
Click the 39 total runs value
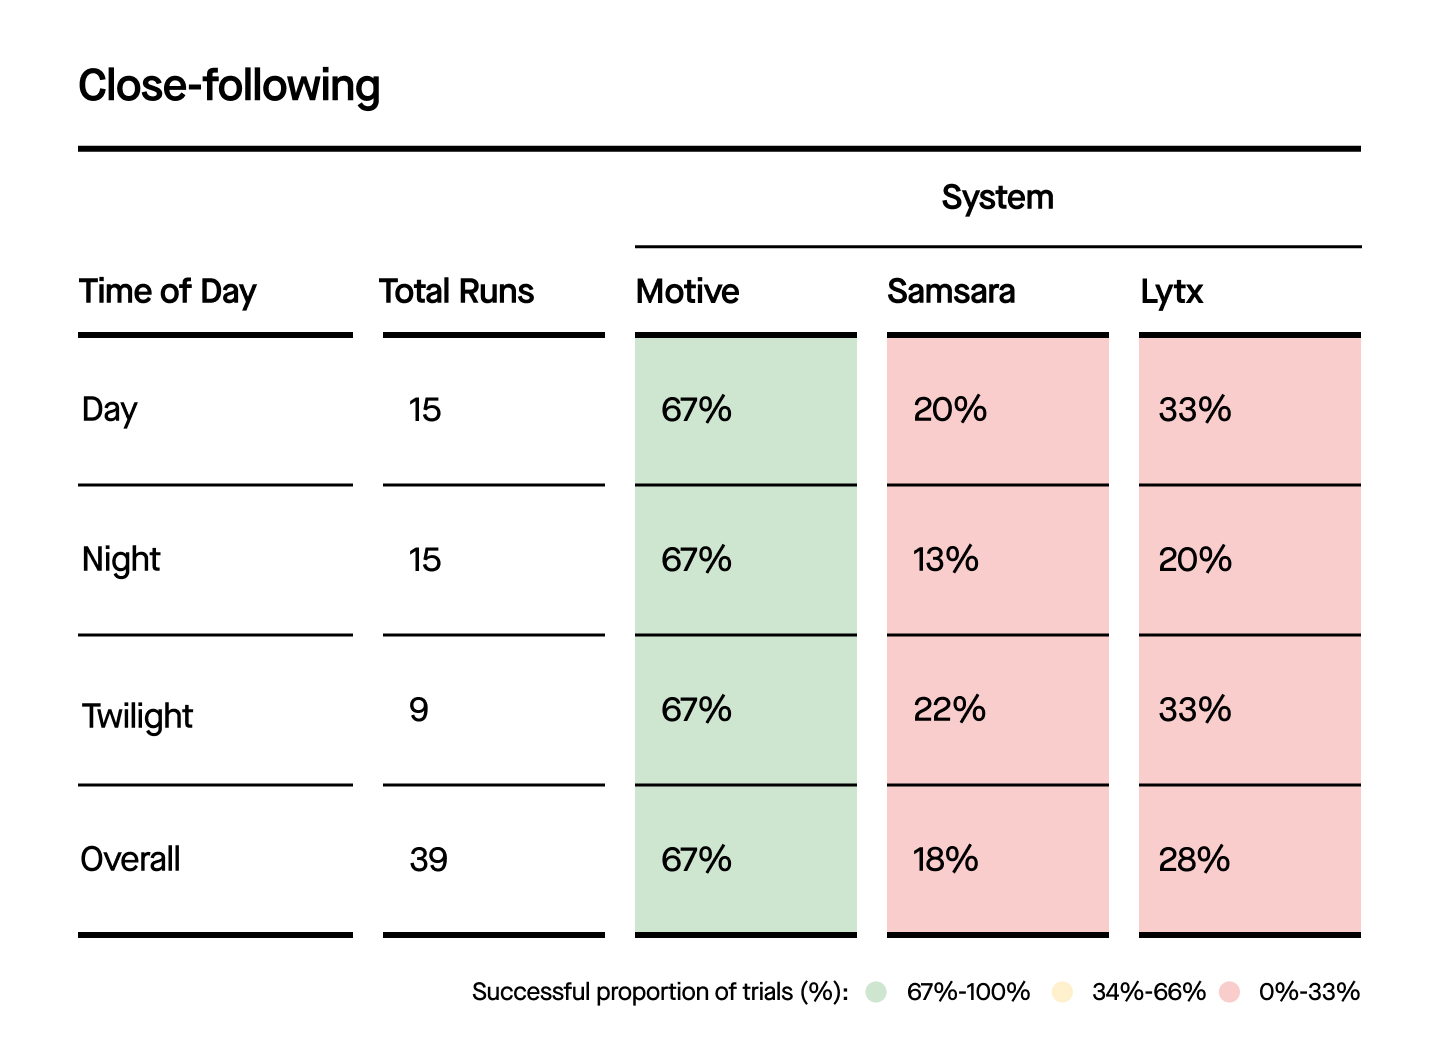(429, 860)
